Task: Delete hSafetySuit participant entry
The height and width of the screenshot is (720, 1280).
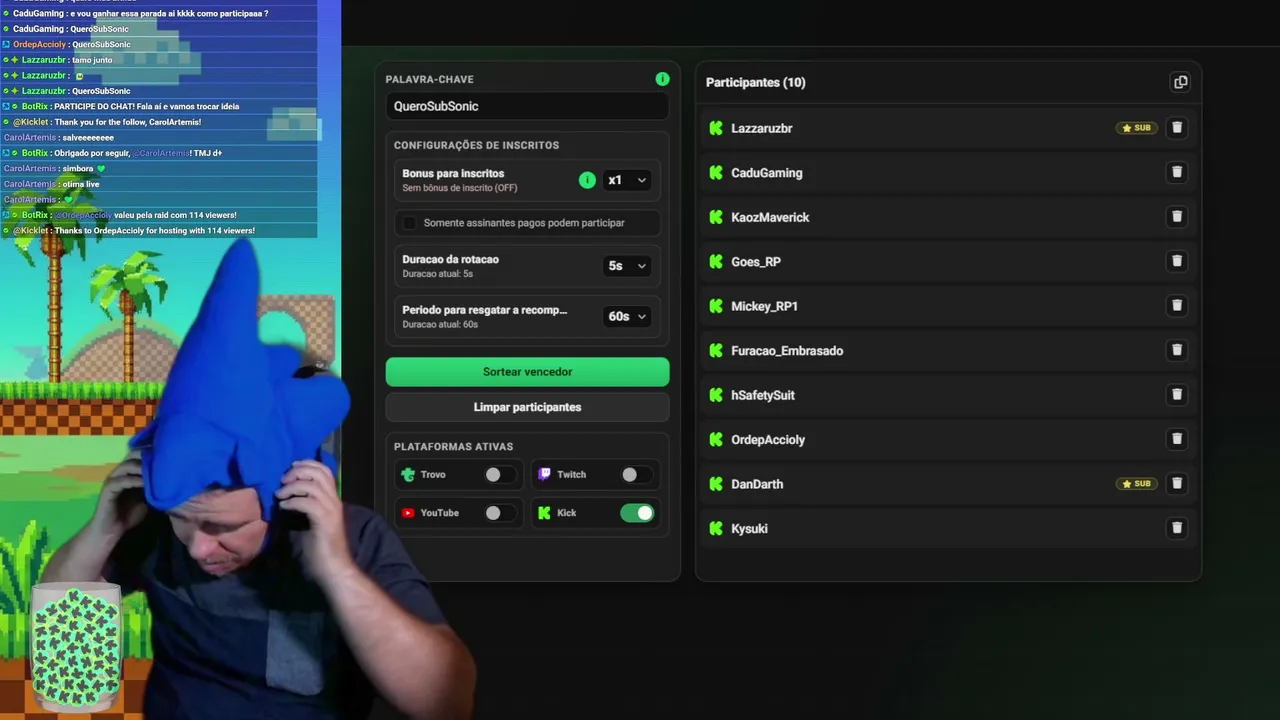Action: 1177,395
